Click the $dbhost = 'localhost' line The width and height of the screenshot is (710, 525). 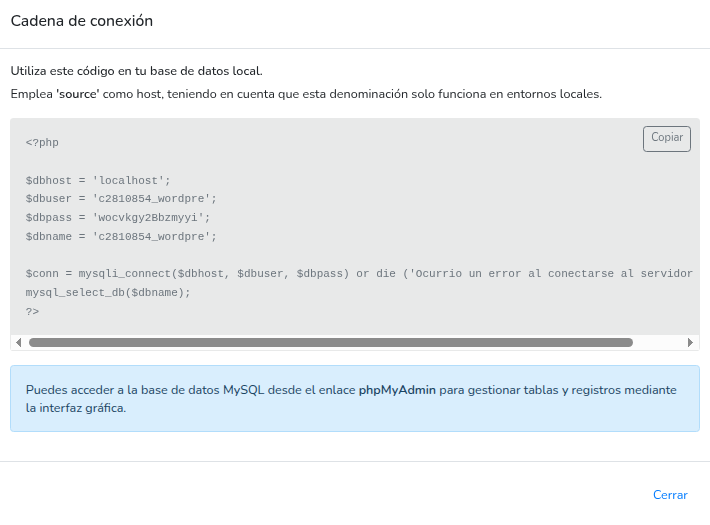[98, 180]
